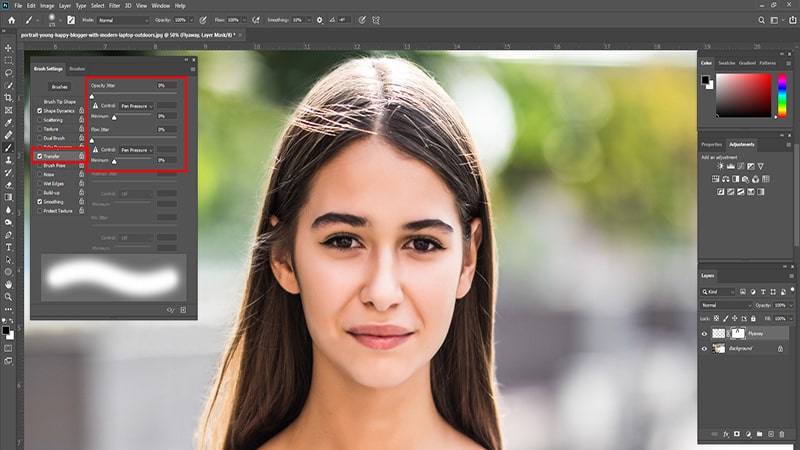Open the brush preset picker arrow
The width and height of the screenshot is (800, 450).
tap(60, 20)
